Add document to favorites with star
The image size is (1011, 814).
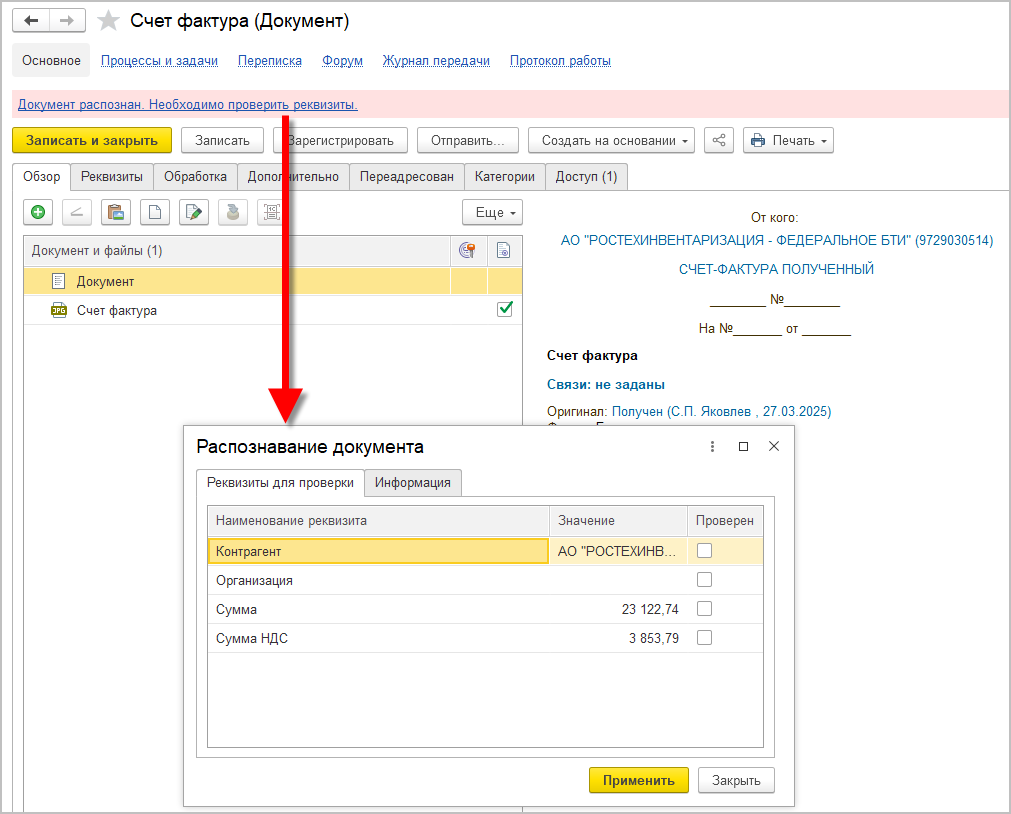point(109,22)
